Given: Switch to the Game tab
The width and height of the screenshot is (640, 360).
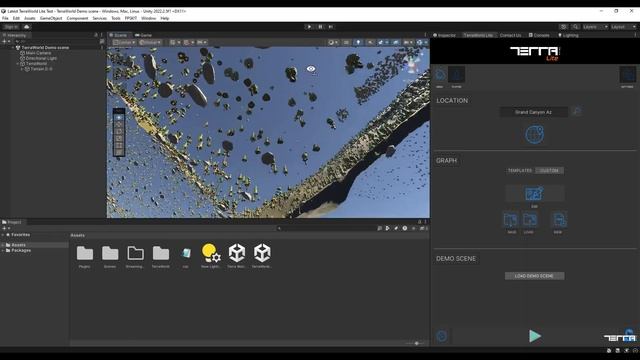Looking at the screenshot, I should click(x=143, y=35).
